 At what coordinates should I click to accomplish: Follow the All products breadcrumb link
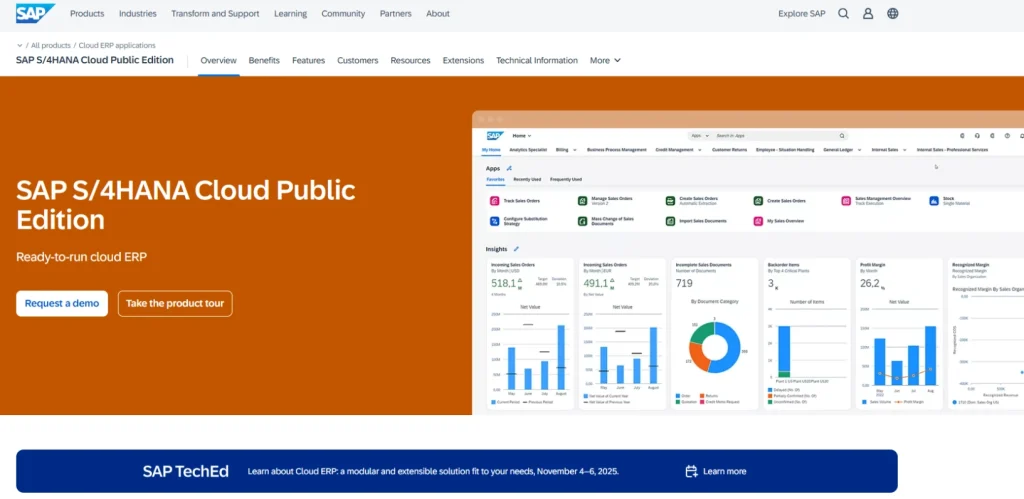coord(51,46)
